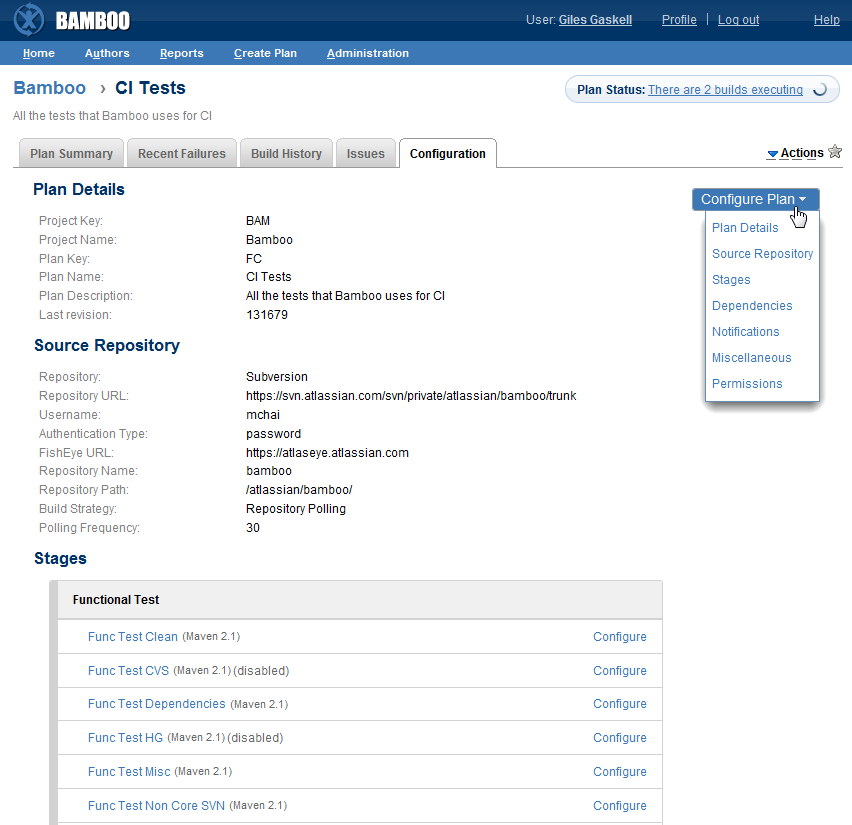Configure the Func Test Dependencies job
The height and width of the screenshot is (825, 852).
pyautogui.click(x=619, y=704)
